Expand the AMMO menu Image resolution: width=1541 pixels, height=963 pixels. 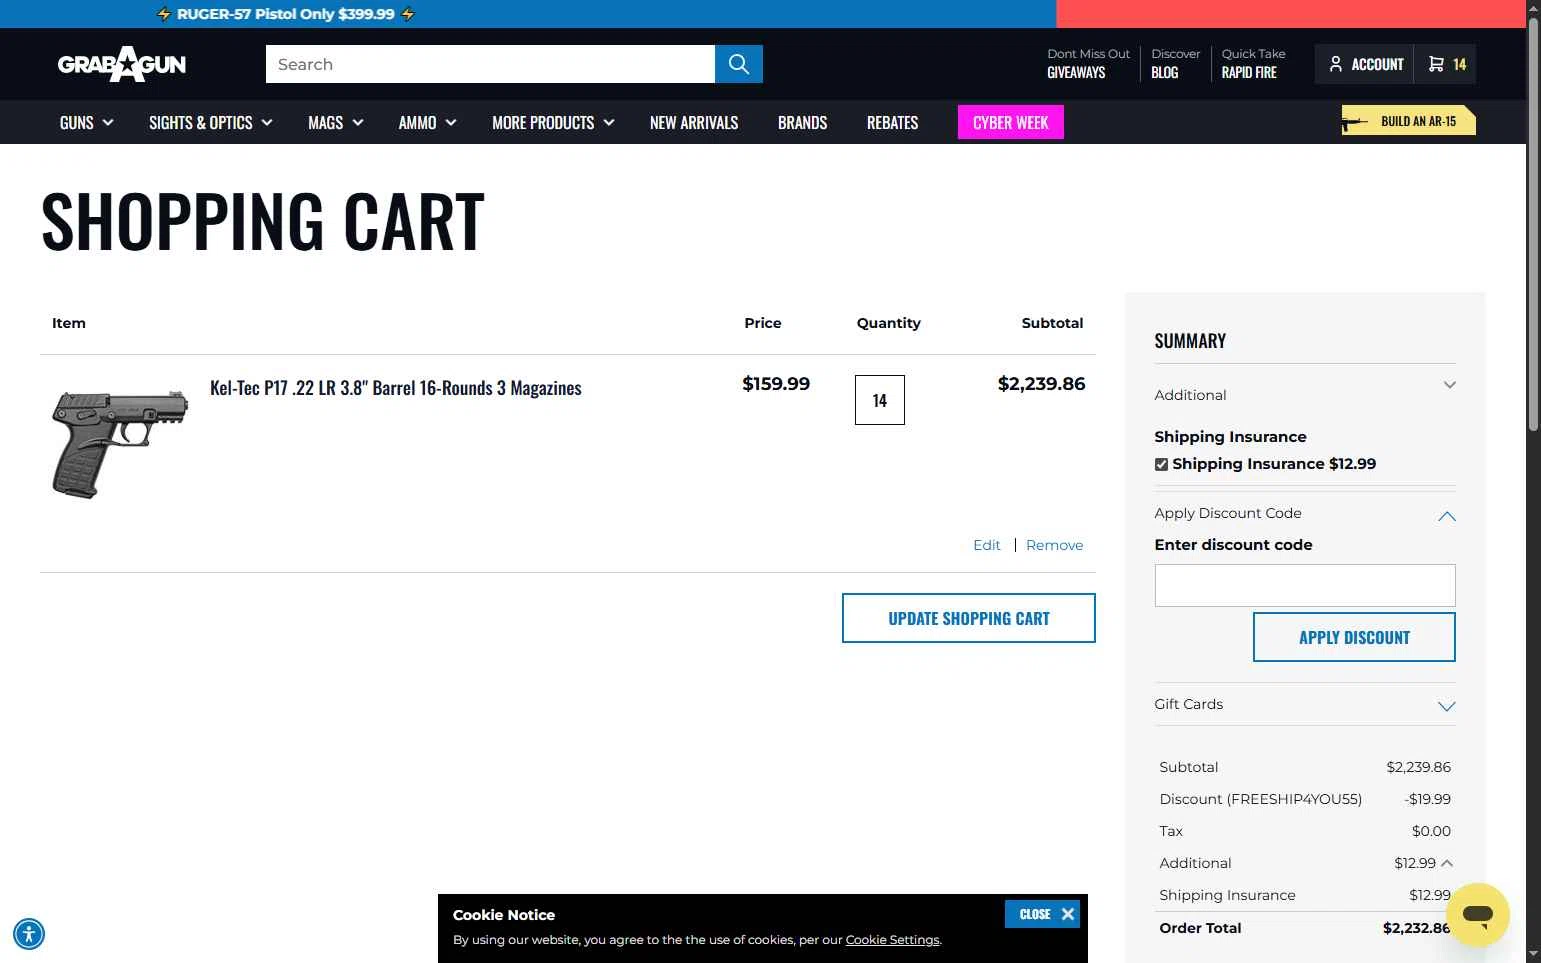(x=427, y=122)
